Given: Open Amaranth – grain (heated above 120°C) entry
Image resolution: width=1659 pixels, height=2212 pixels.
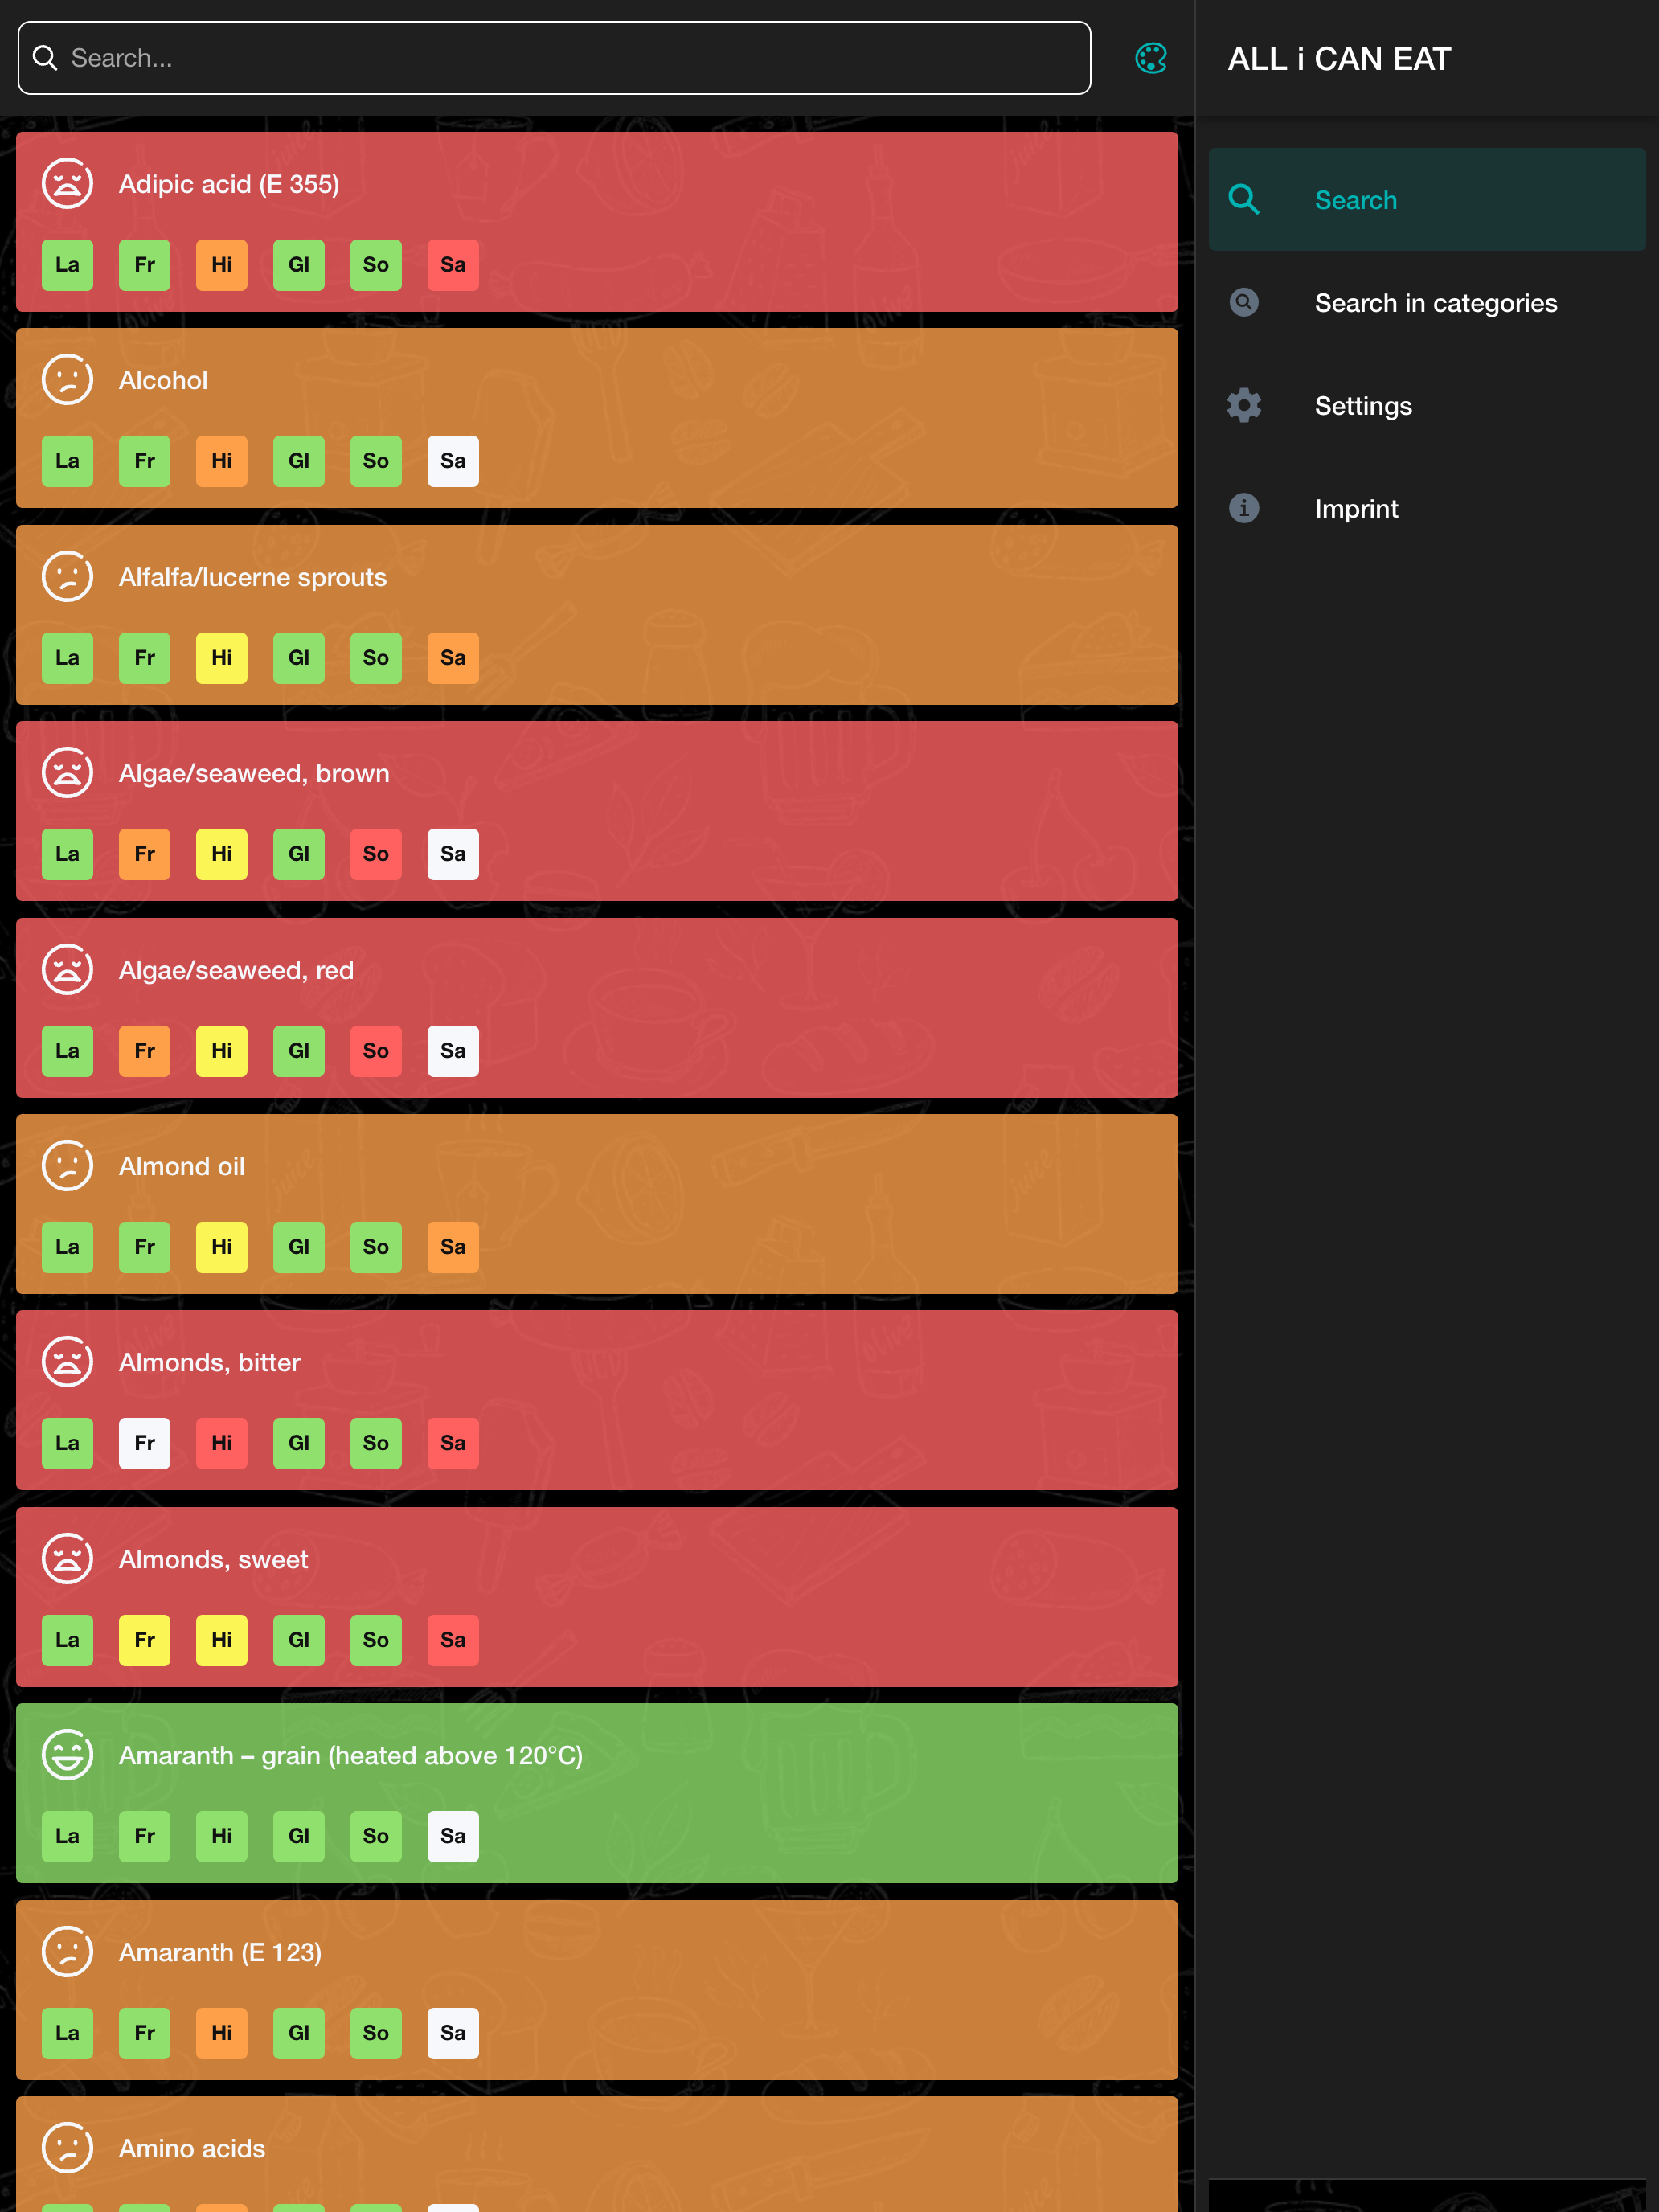Looking at the screenshot, I should click(597, 1793).
